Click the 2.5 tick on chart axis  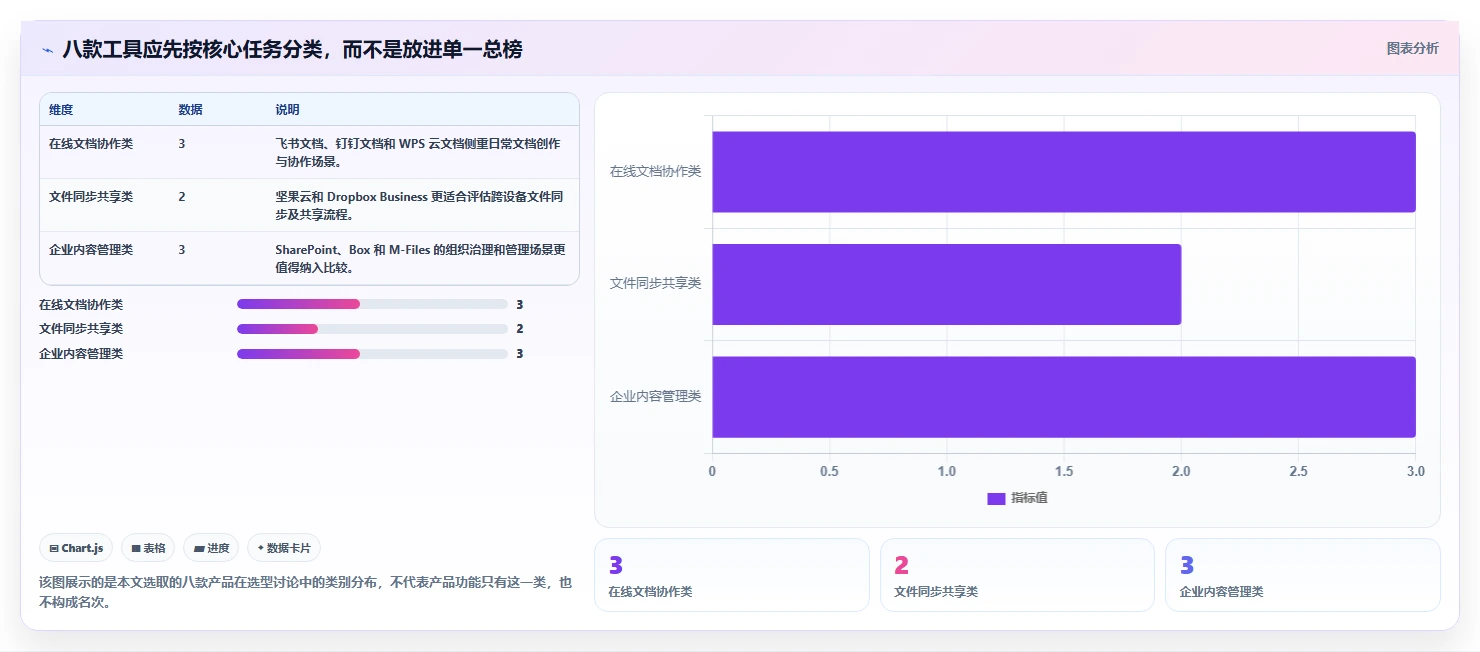point(1298,471)
